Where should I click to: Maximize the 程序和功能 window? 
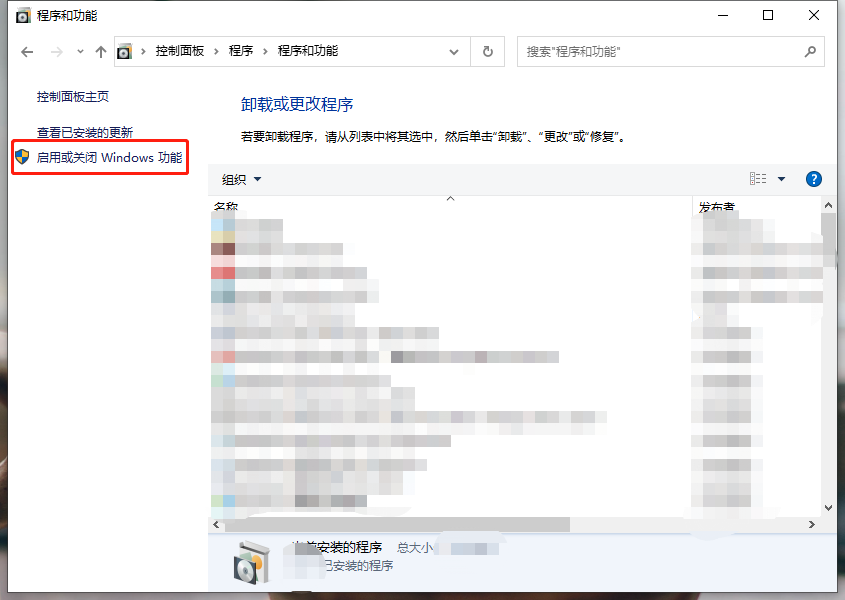[768, 16]
